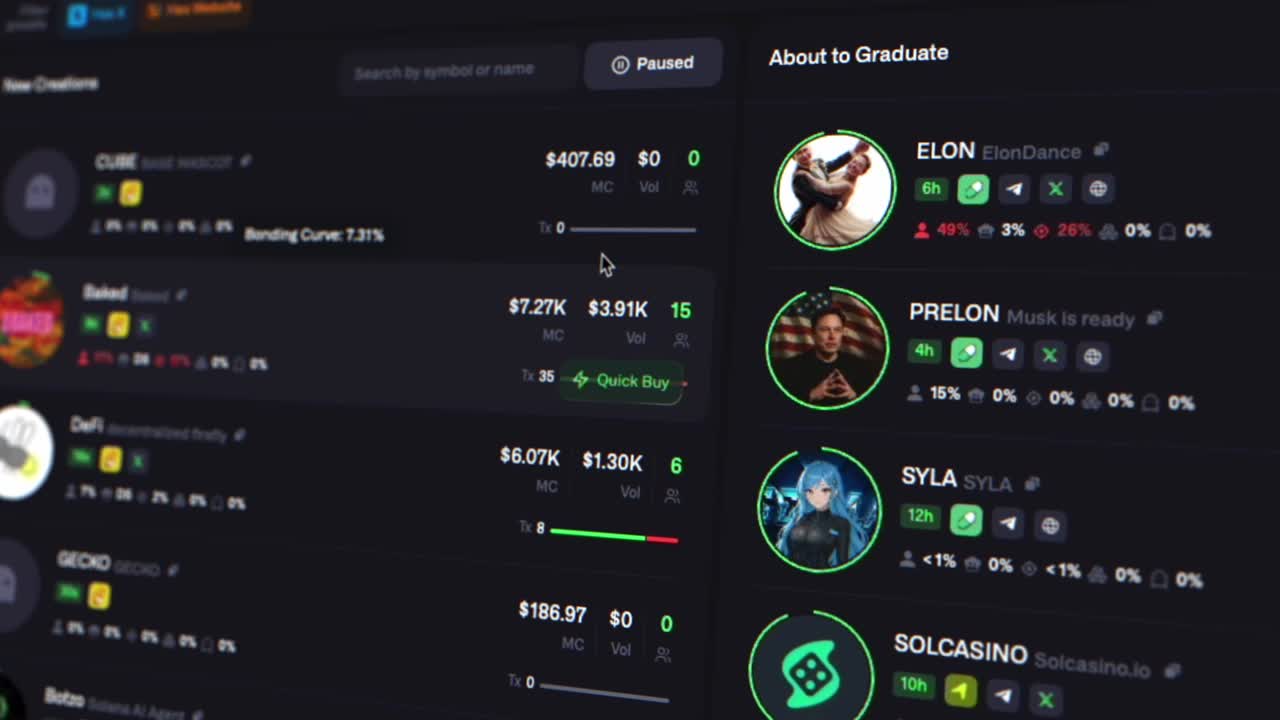Click DeFi token's green-red transaction bar
Screen dimensions: 1280x720
click(614, 536)
